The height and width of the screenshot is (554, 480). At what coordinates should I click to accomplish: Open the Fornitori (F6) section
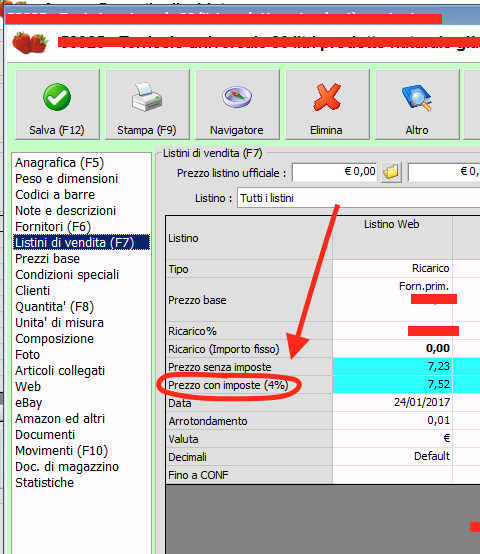pyautogui.click(x=53, y=227)
